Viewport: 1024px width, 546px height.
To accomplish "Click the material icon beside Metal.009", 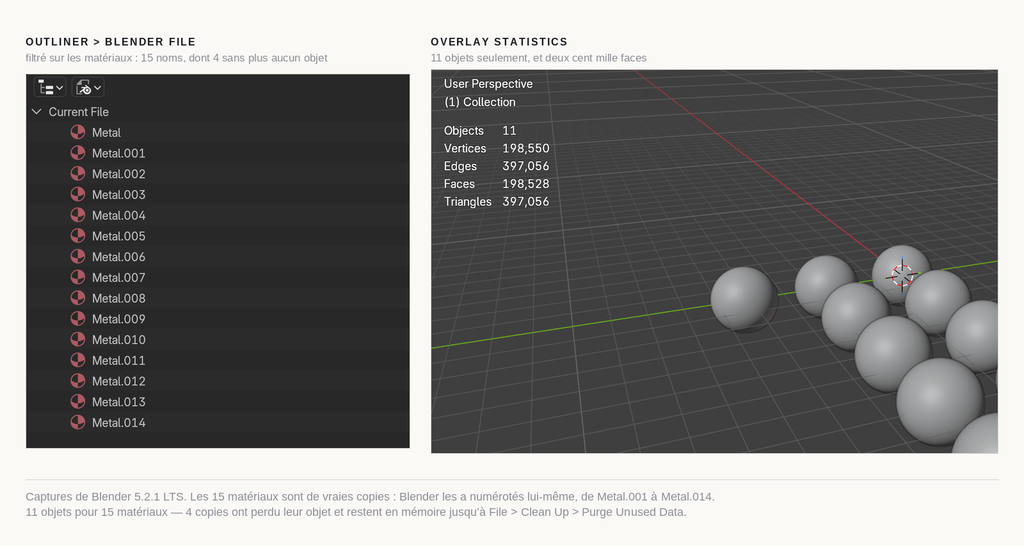I will (x=78, y=319).
